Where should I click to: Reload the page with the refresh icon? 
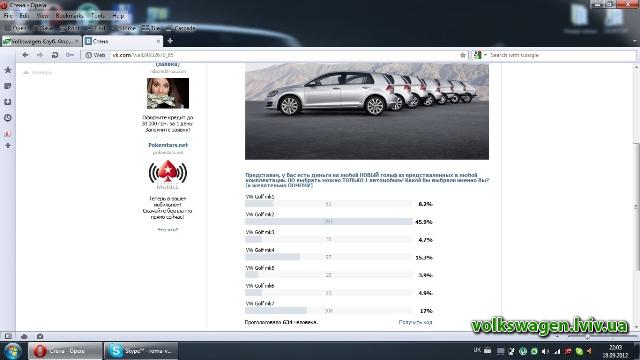click(x=55, y=55)
